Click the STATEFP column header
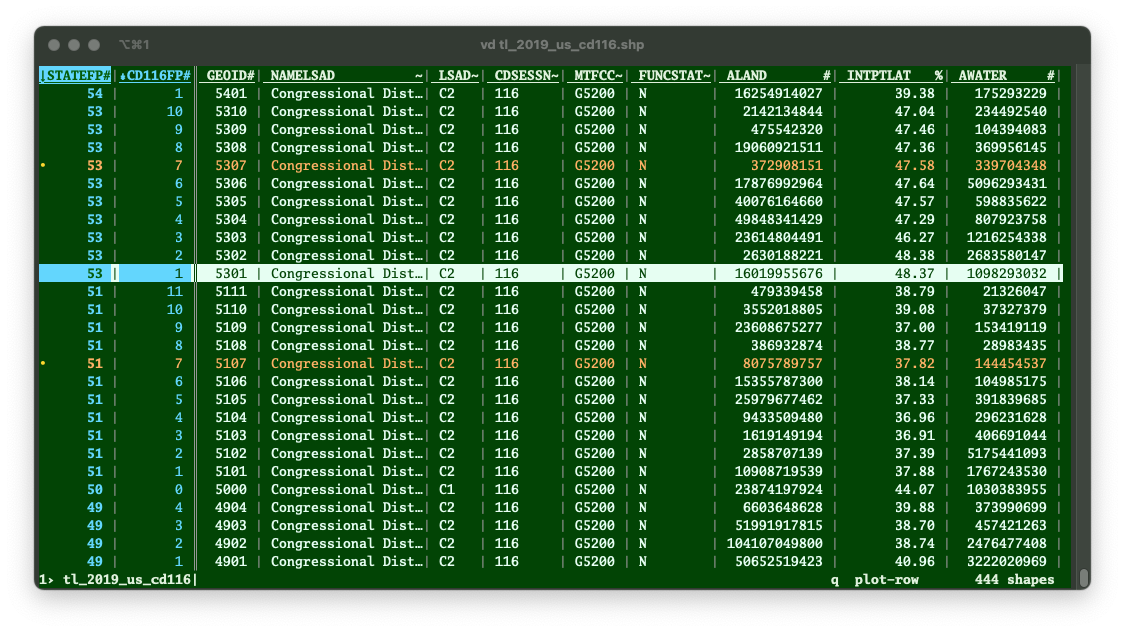 click(x=75, y=75)
